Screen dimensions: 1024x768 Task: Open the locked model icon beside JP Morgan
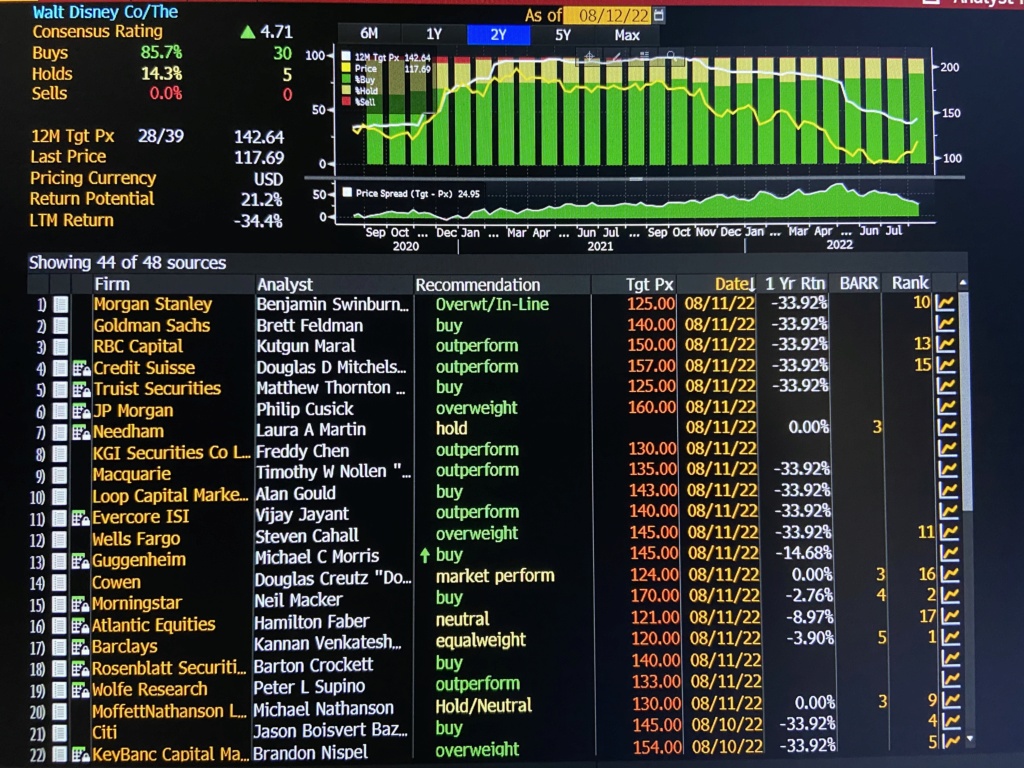point(81,411)
